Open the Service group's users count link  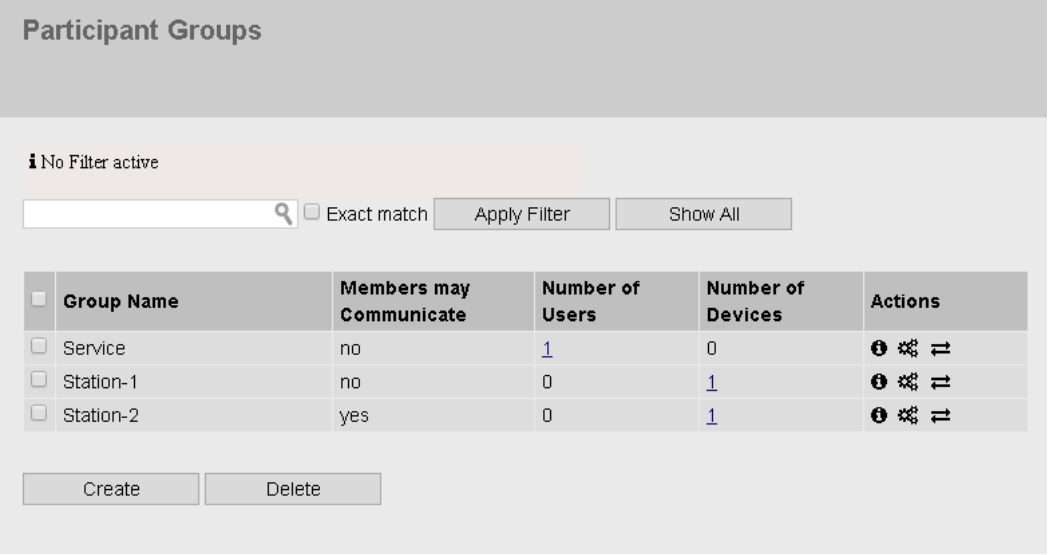pos(547,348)
